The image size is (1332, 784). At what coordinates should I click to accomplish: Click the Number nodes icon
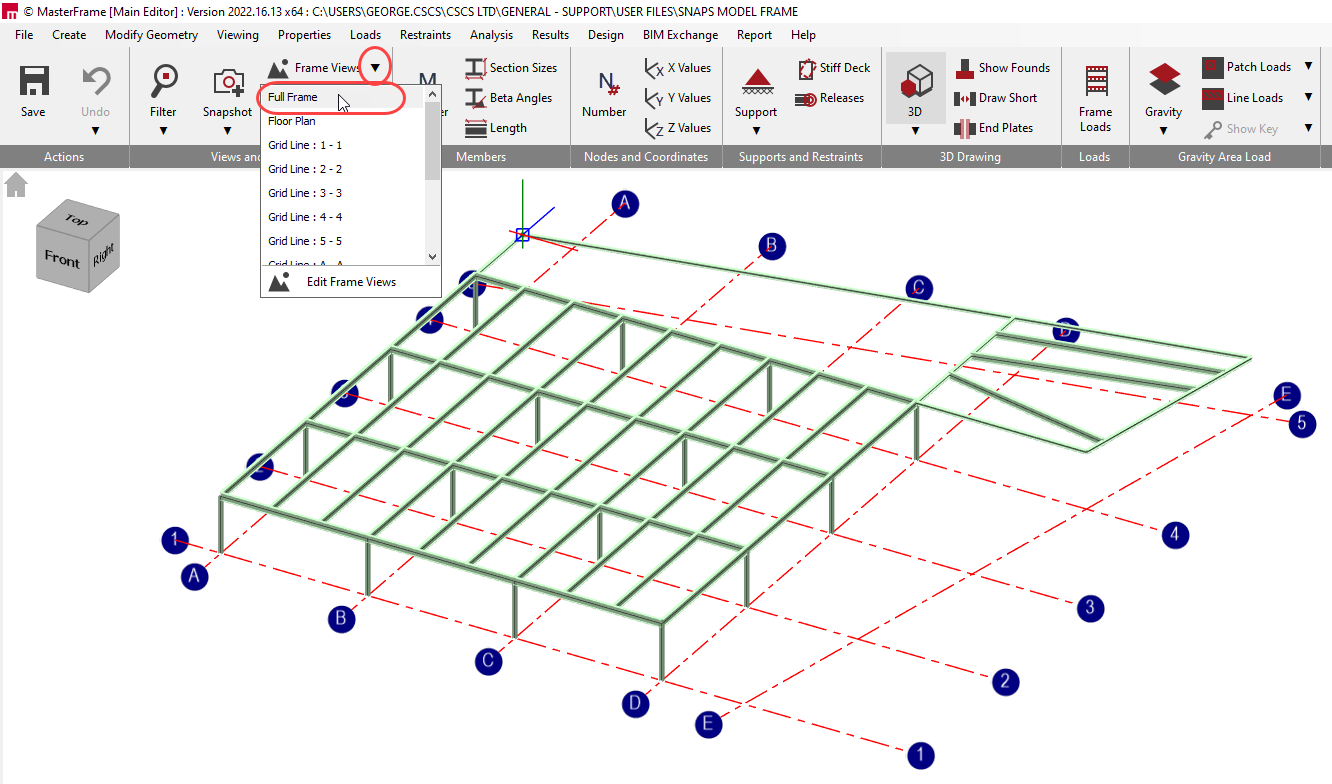point(604,84)
